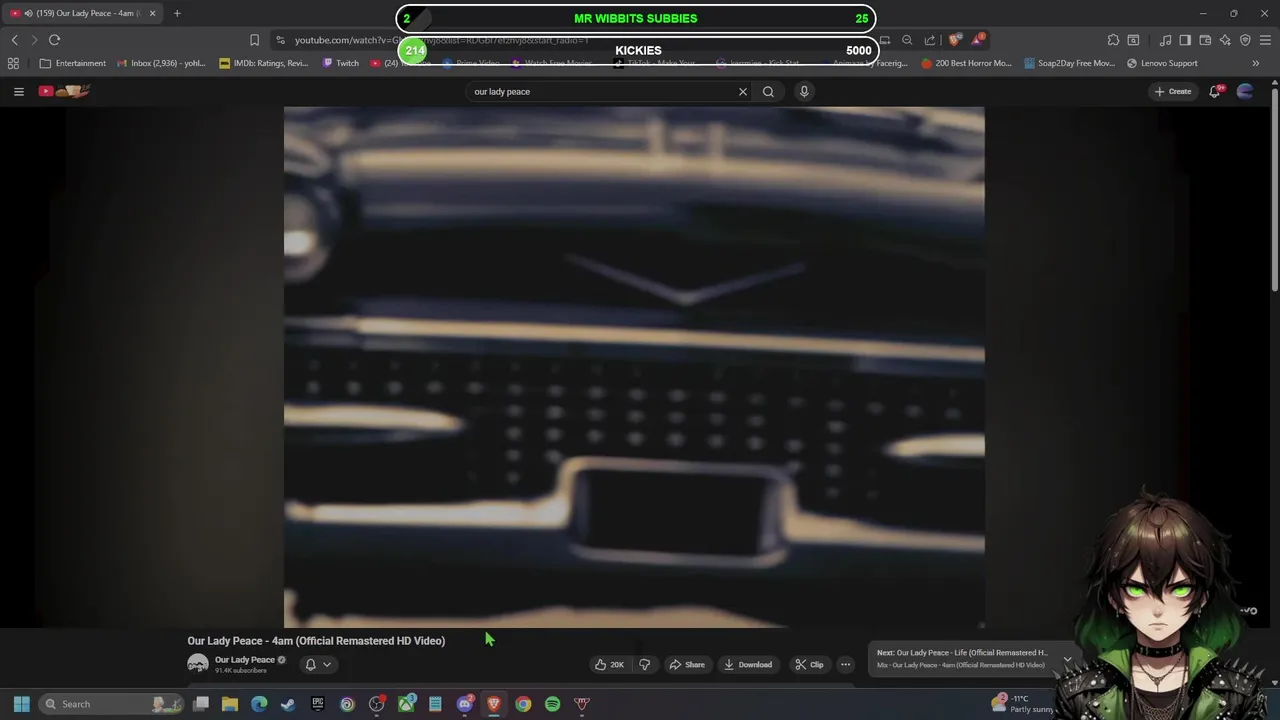Open Epic Games Launcher from the taskbar
Viewport: 1280px width, 720px height.
(x=318, y=704)
